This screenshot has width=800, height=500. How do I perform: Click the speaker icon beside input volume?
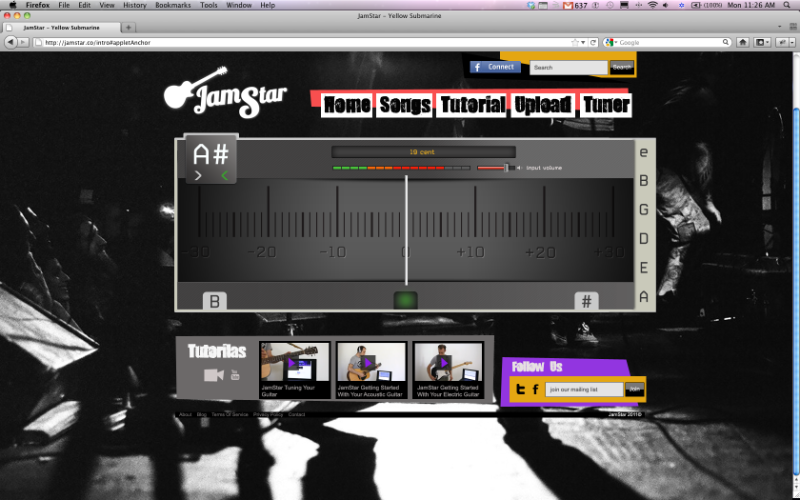click(x=519, y=168)
